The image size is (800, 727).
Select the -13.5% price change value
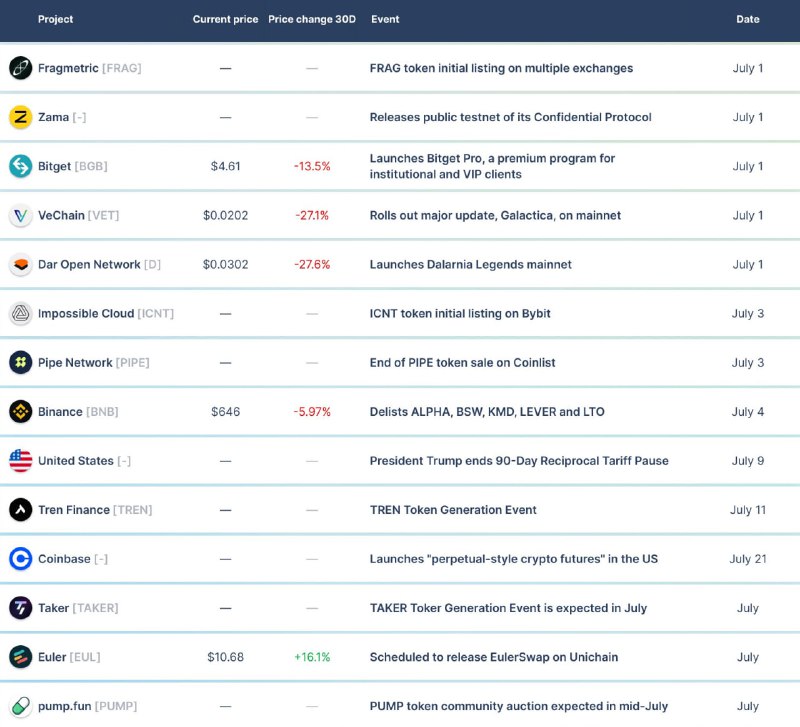pyautogui.click(x=312, y=166)
